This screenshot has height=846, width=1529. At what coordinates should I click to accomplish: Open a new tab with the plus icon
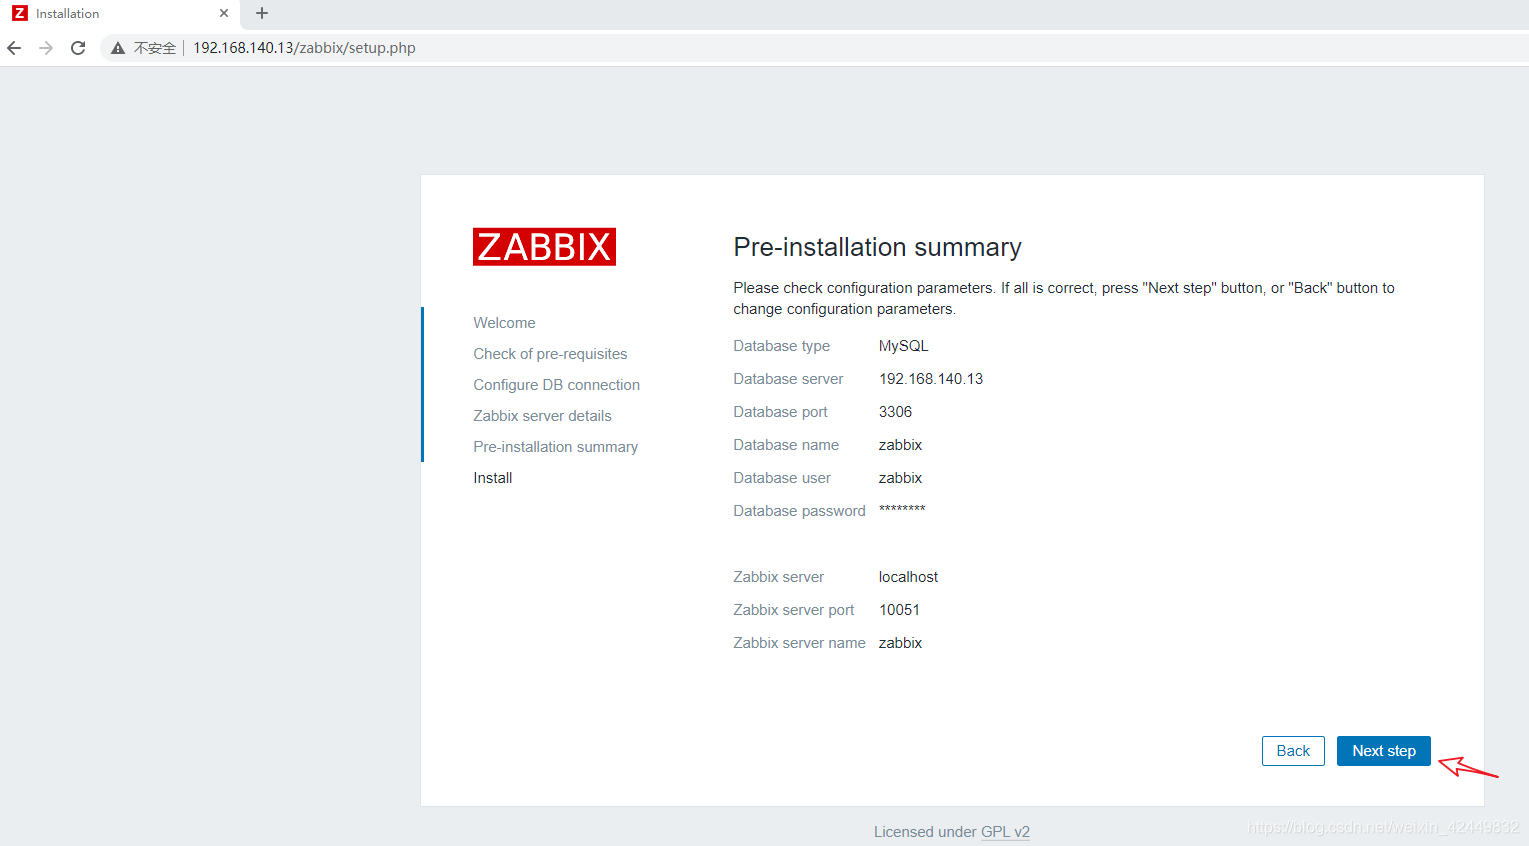pyautogui.click(x=262, y=13)
